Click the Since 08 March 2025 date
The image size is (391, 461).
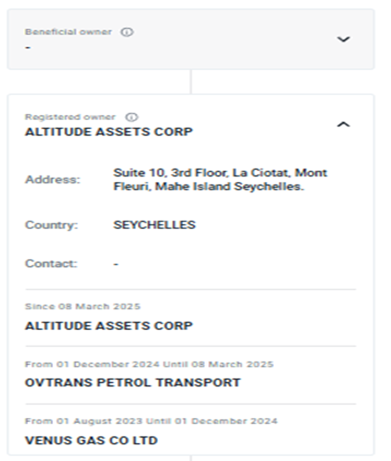83,306
